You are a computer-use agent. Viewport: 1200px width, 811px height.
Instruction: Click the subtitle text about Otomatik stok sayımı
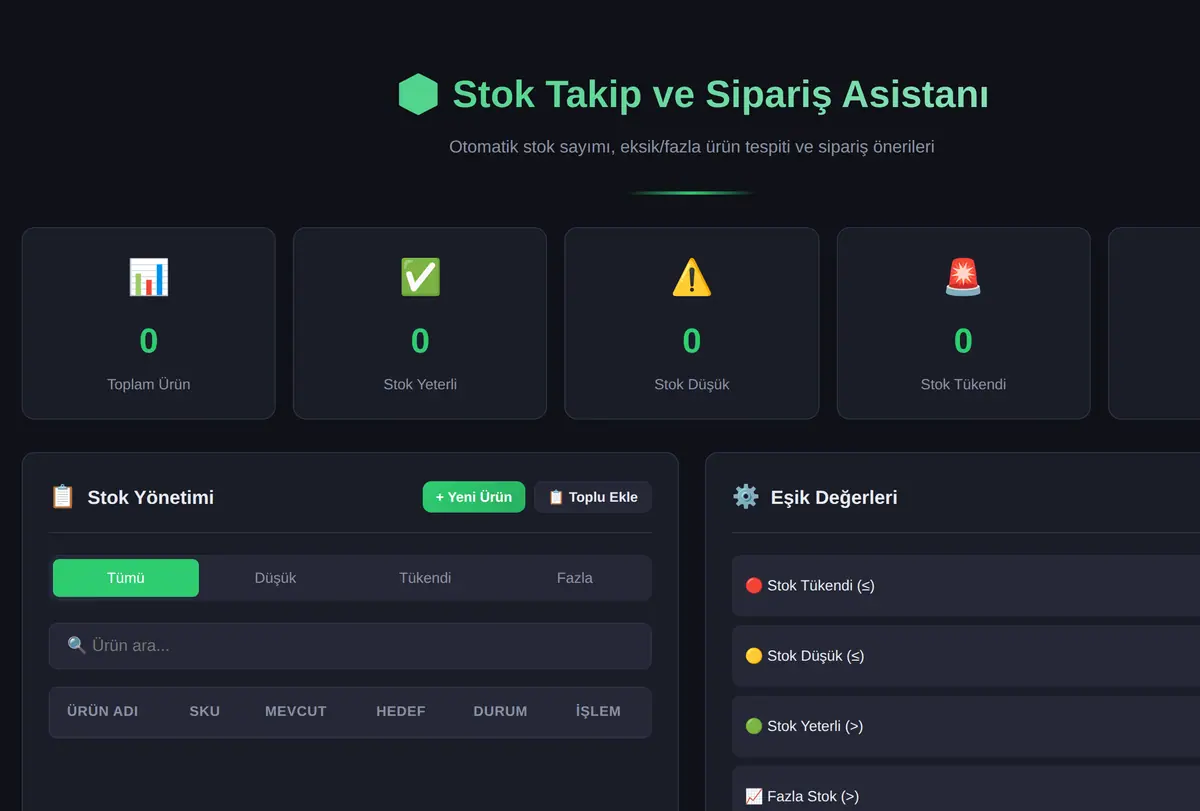pyautogui.click(x=692, y=147)
